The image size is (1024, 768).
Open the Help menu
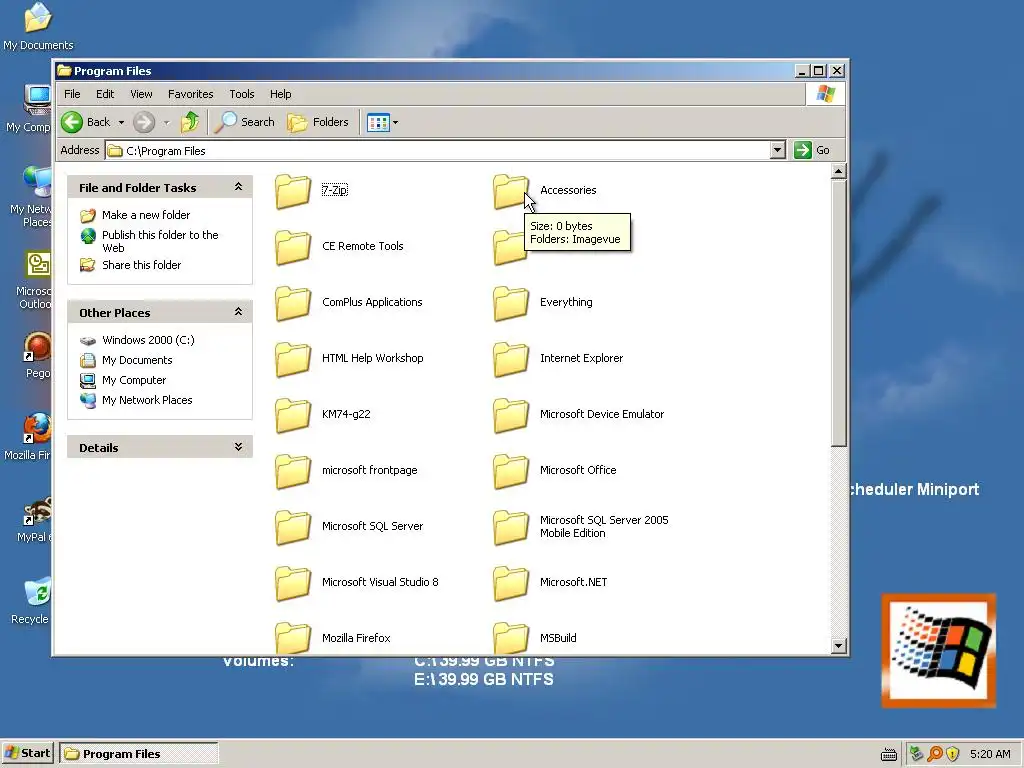click(x=280, y=94)
